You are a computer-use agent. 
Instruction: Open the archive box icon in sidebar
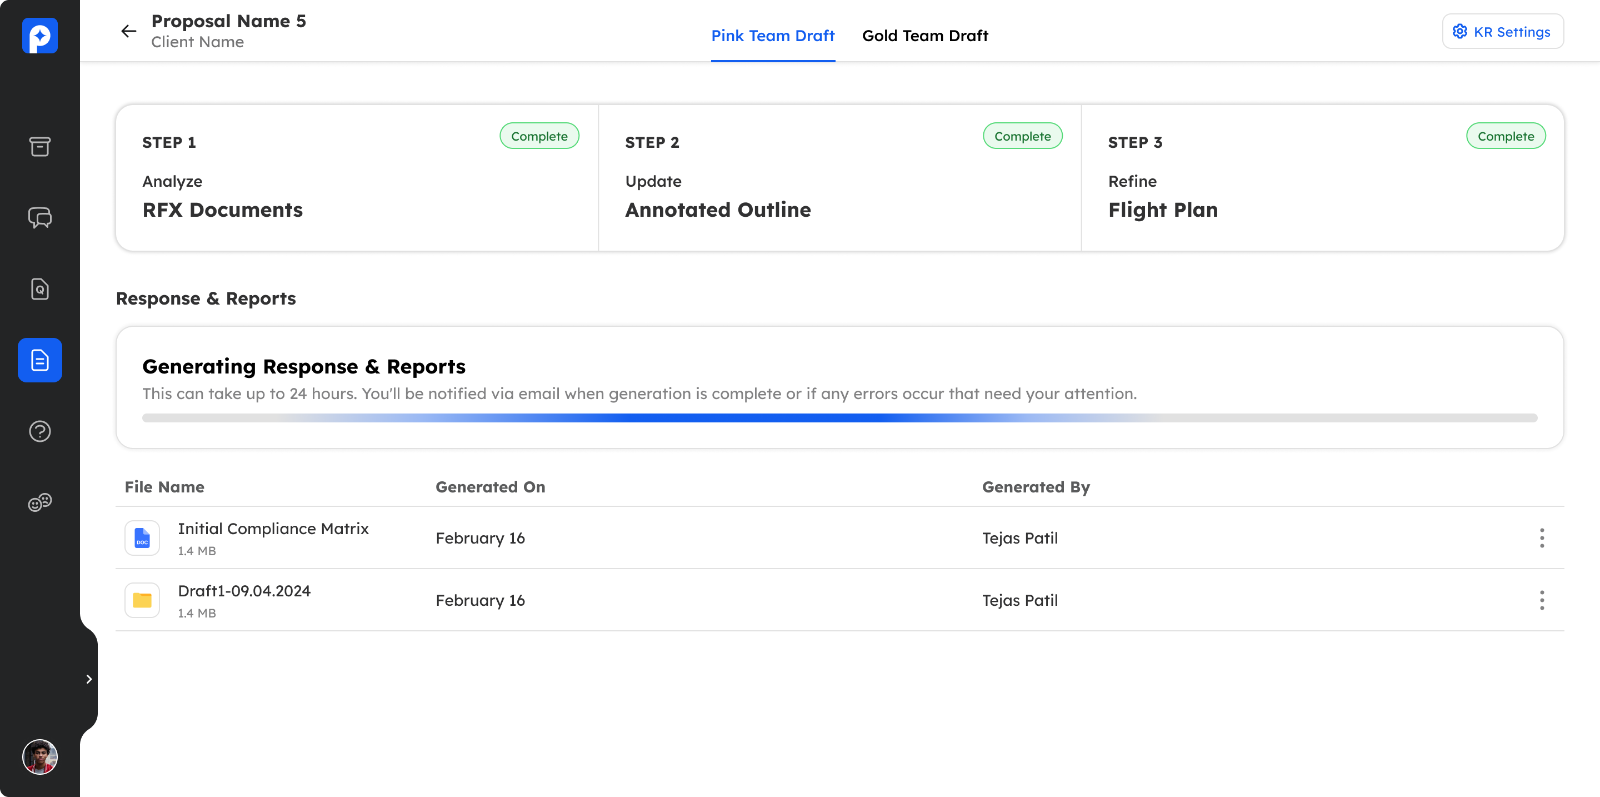[40, 147]
